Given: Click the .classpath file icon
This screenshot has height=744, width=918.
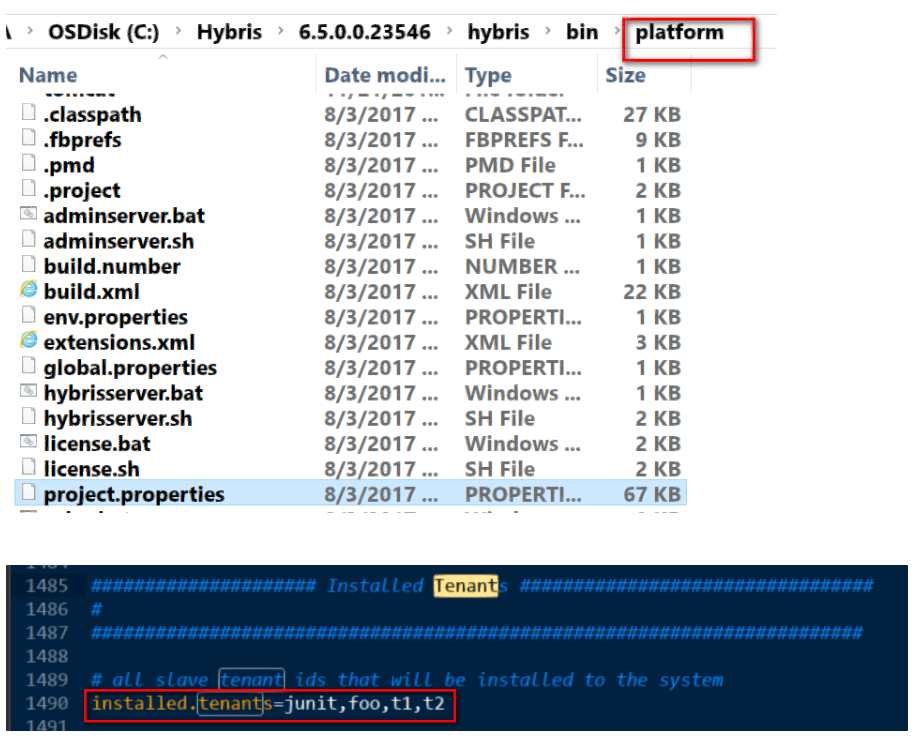Looking at the screenshot, I should 28,112.
